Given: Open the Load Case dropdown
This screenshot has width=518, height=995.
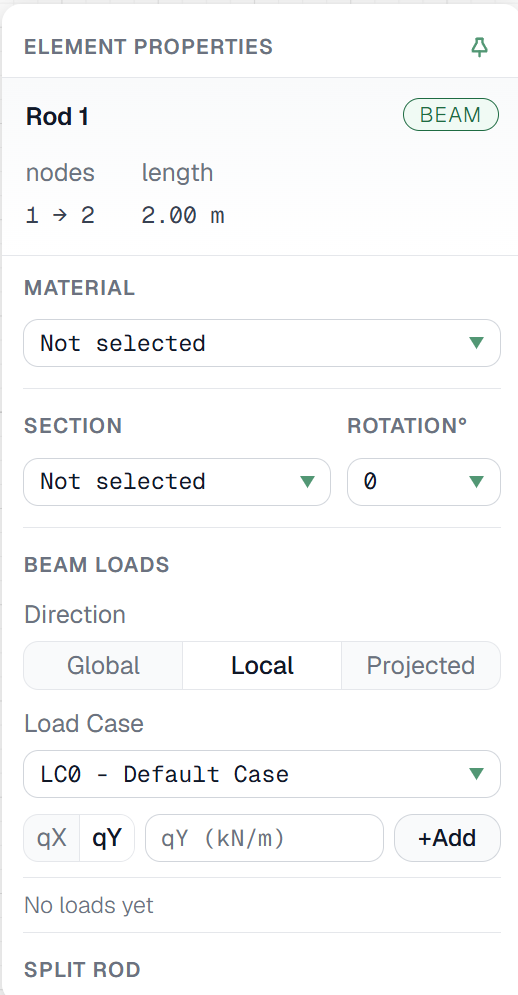Looking at the screenshot, I should click(262, 774).
